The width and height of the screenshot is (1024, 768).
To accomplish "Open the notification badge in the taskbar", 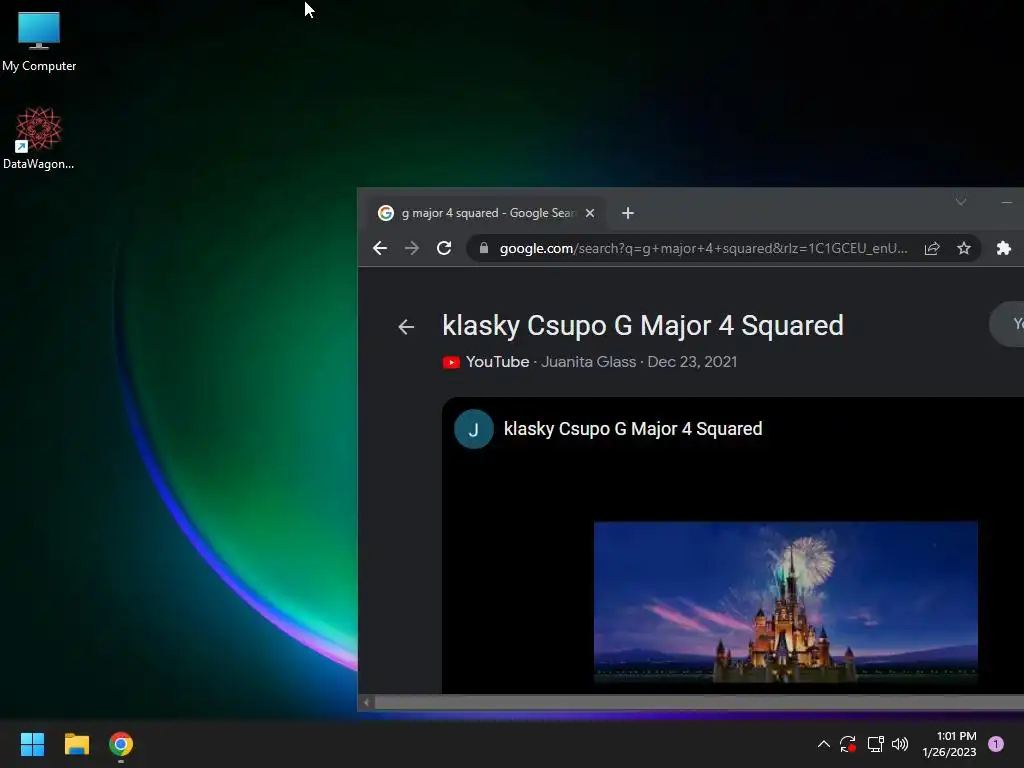I will 996,744.
